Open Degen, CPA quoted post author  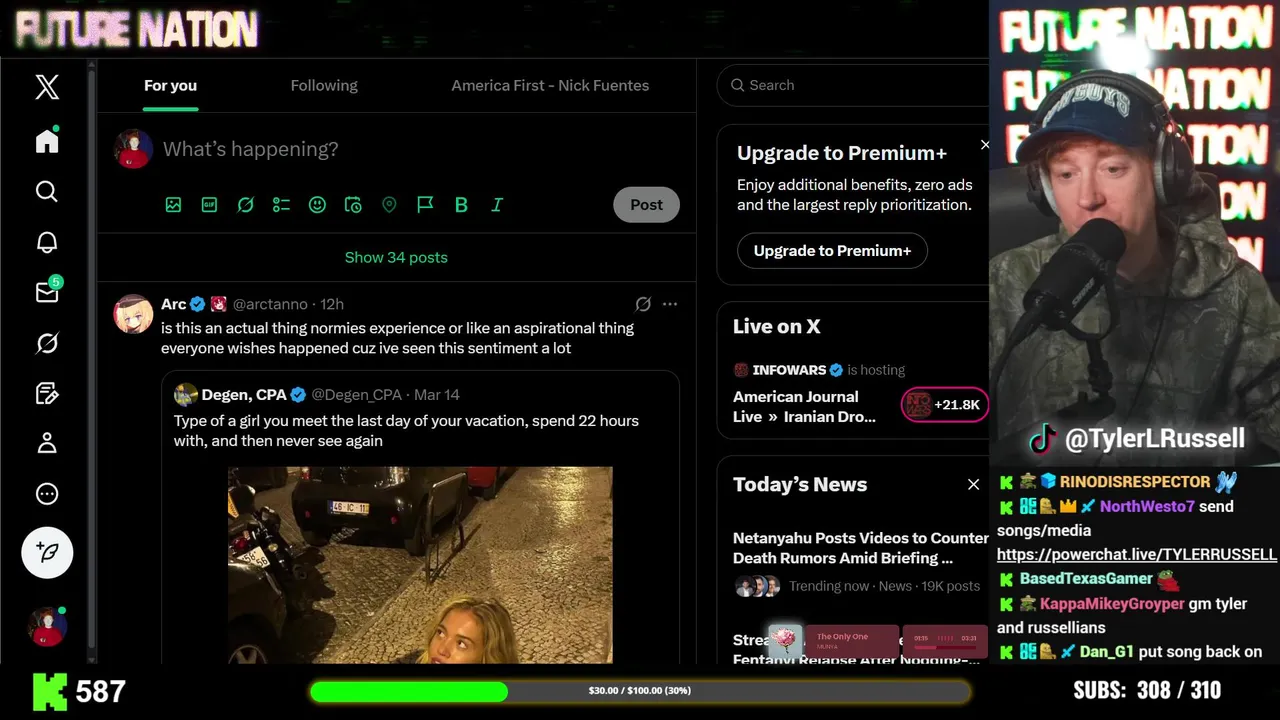pyautogui.click(x=244, y=394)
